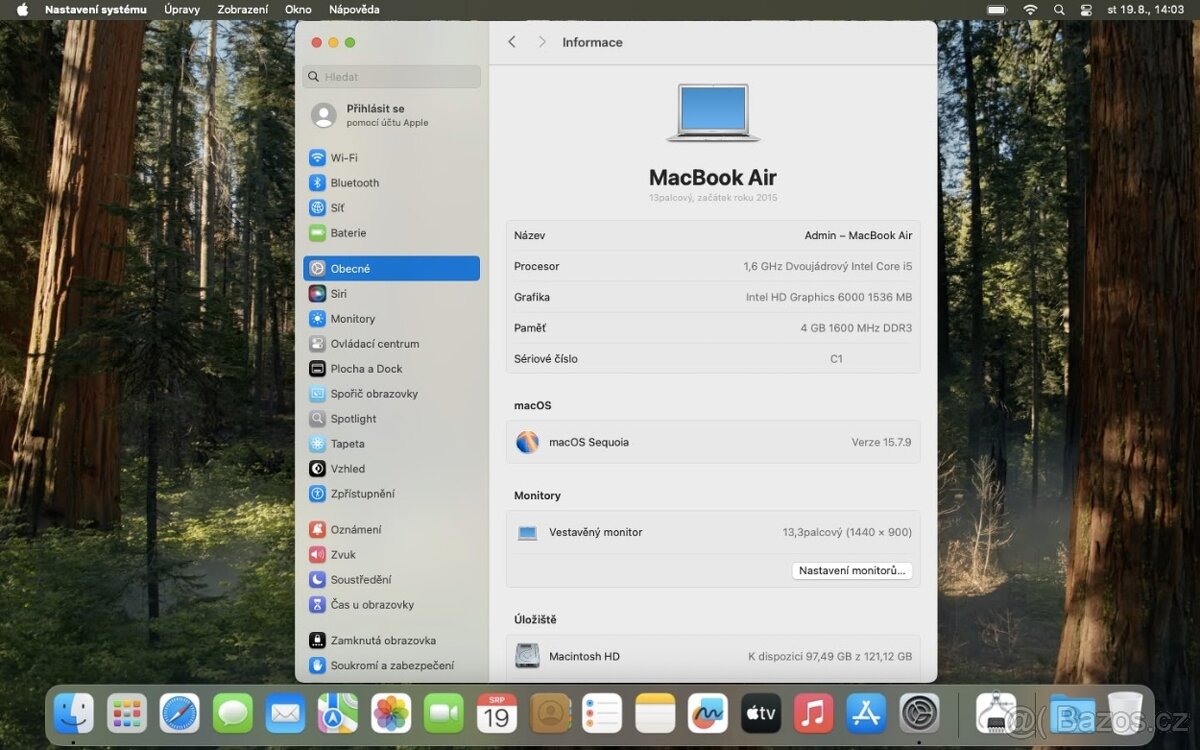Open Soukromí a zabezpečení settings
1200x750 pixels.
tap(391, 666)
